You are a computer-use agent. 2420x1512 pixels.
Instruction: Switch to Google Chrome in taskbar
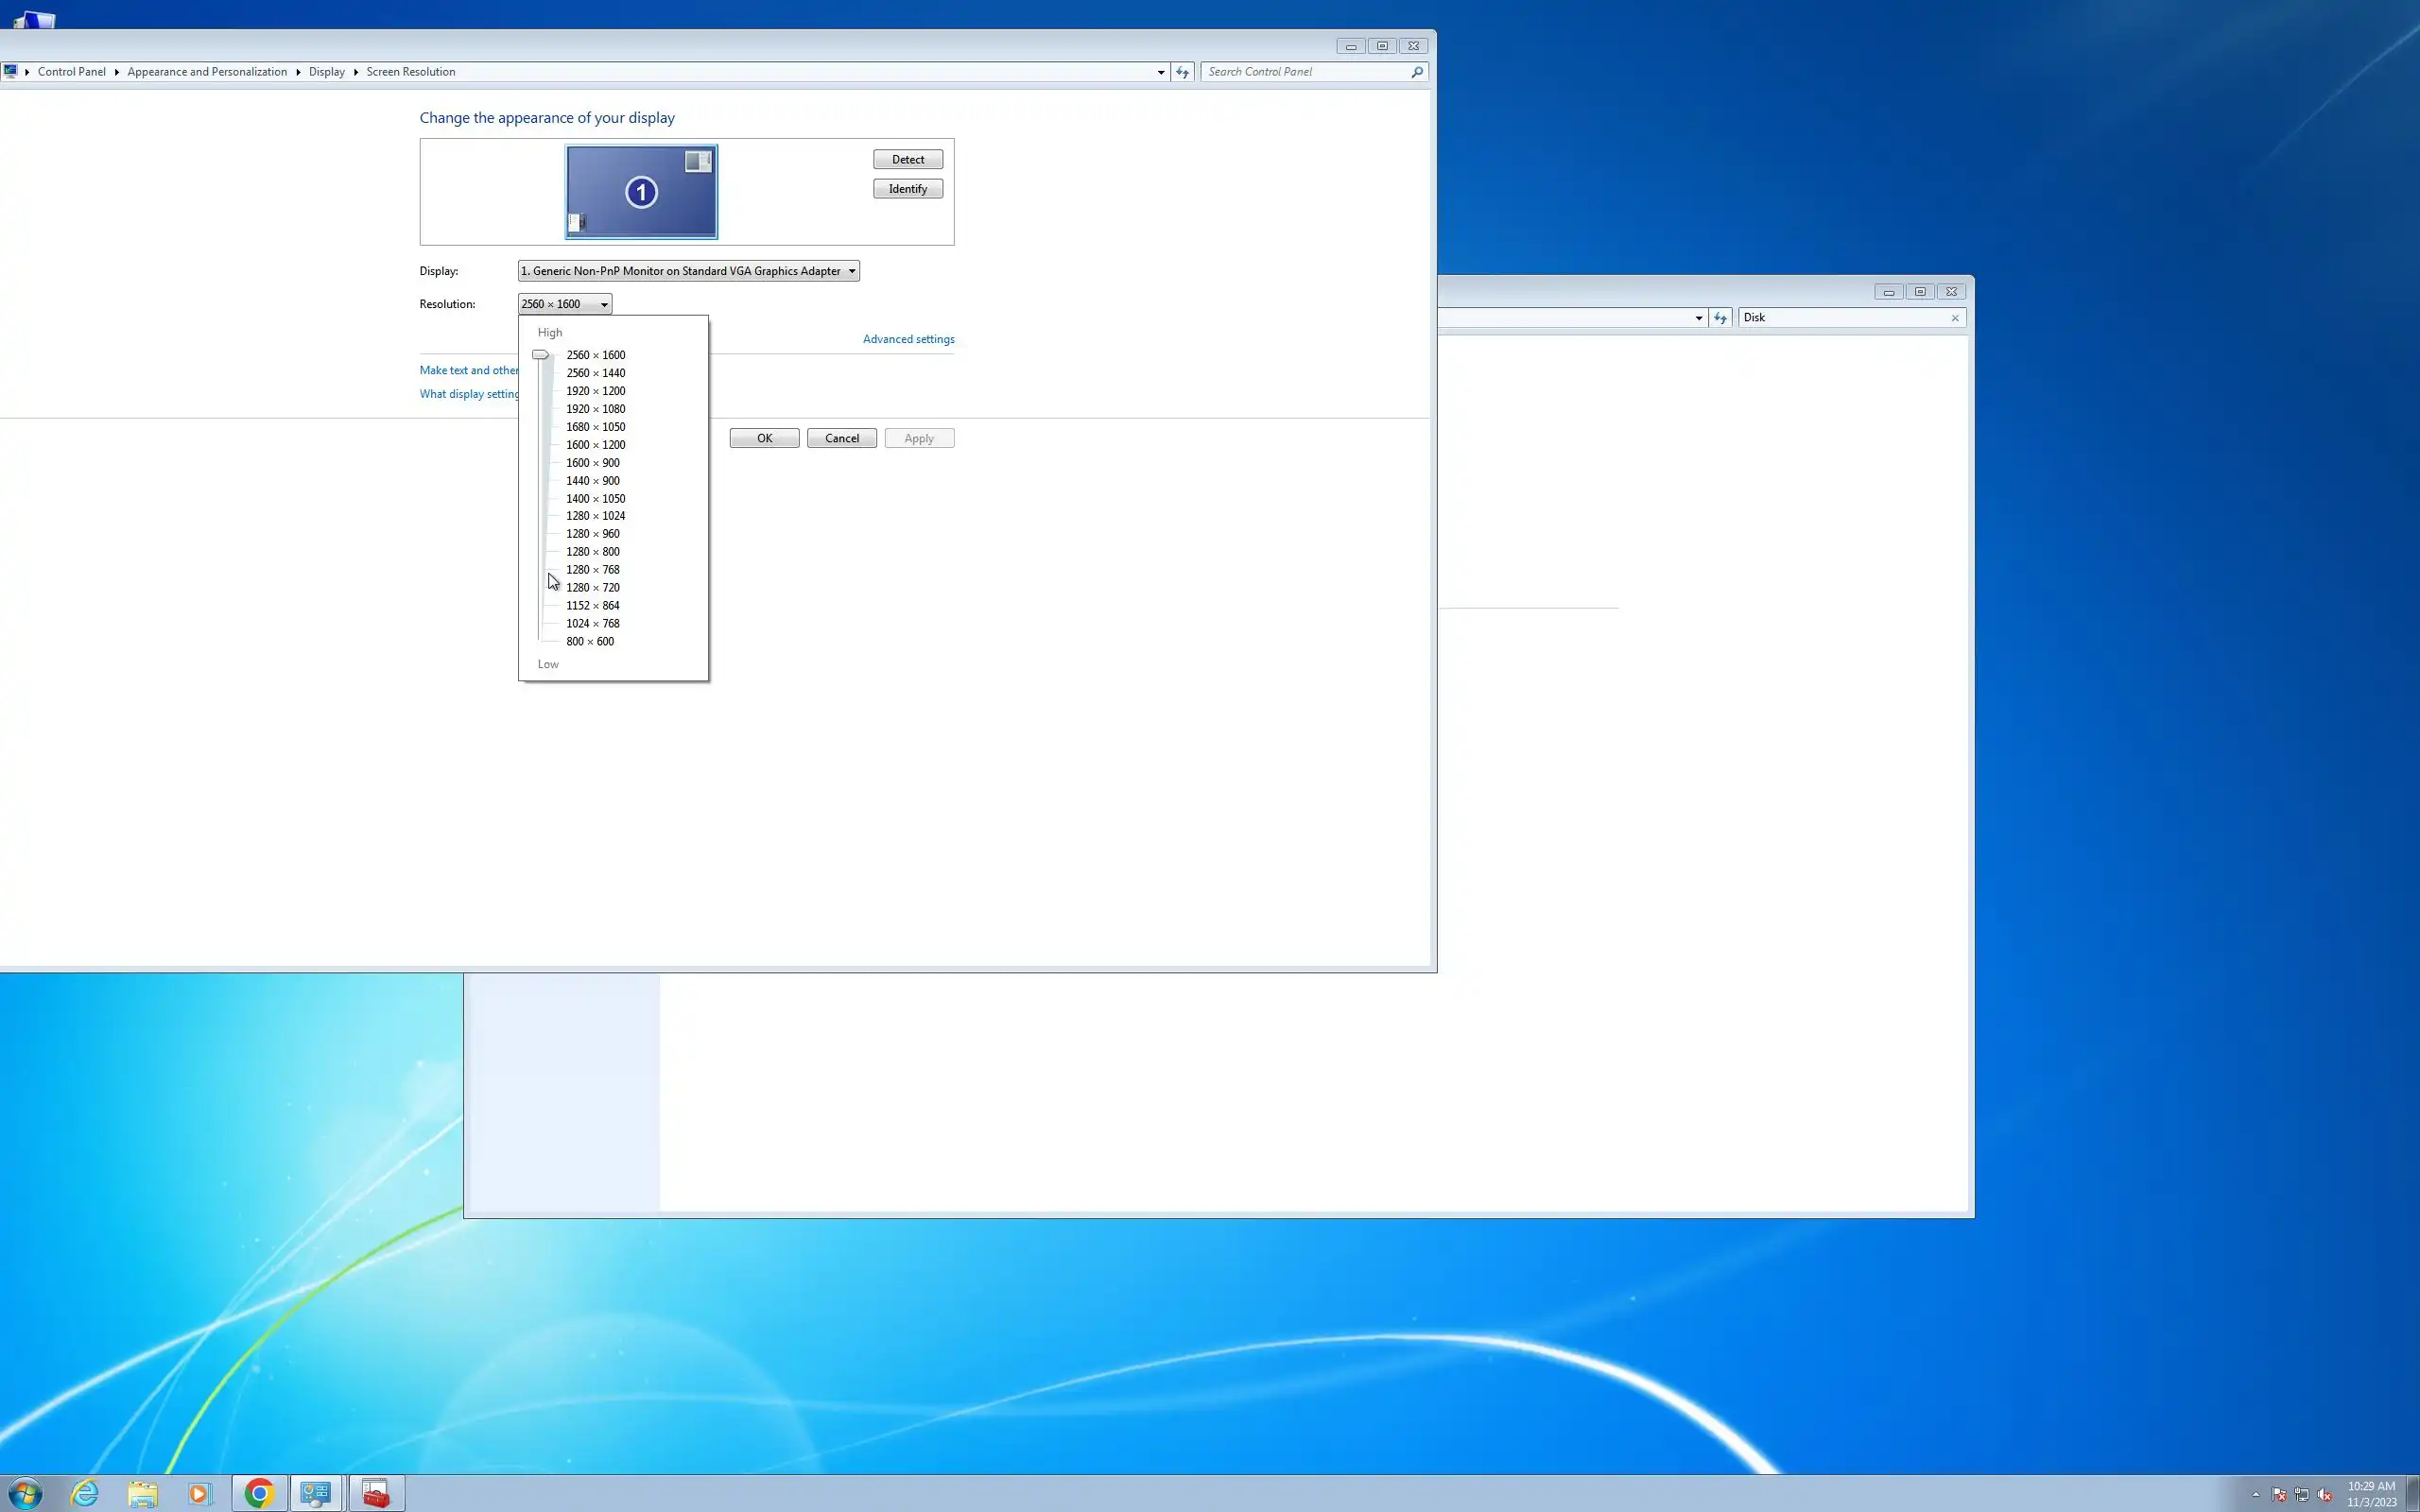coord(259,1493)
